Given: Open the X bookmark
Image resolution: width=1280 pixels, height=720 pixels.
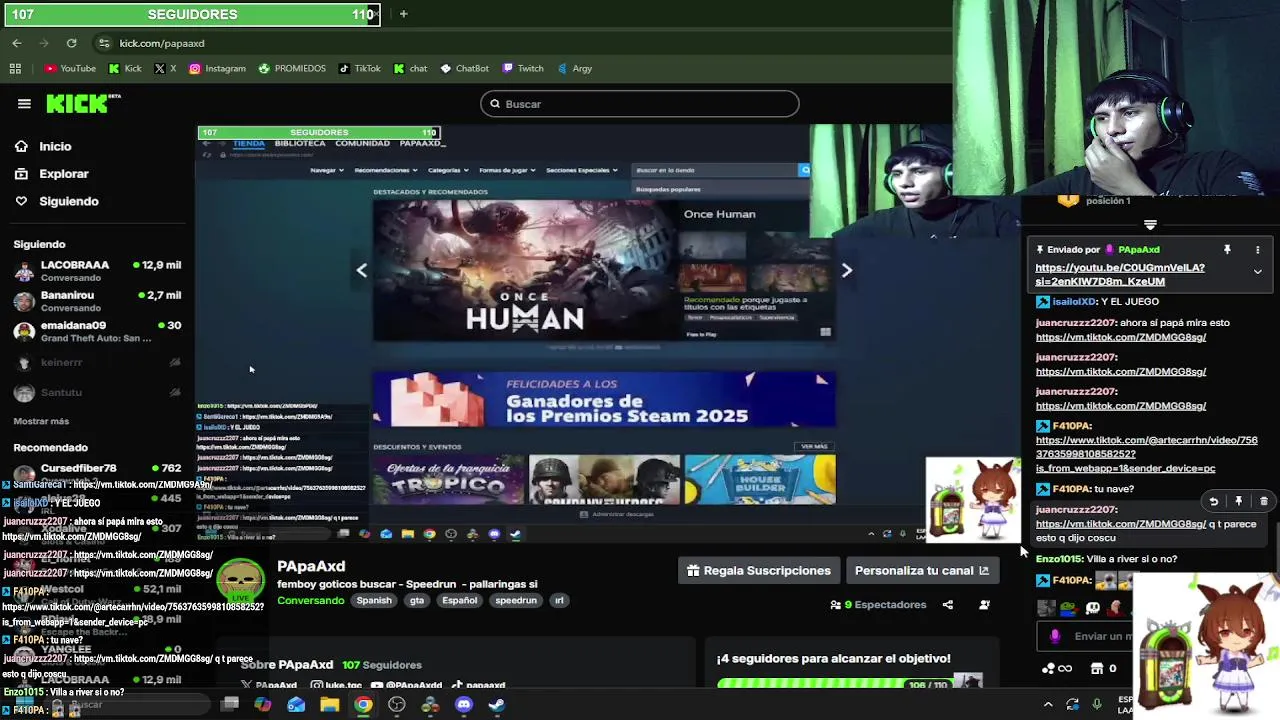Looking at the screenshot, I should (x=166, y=68).
